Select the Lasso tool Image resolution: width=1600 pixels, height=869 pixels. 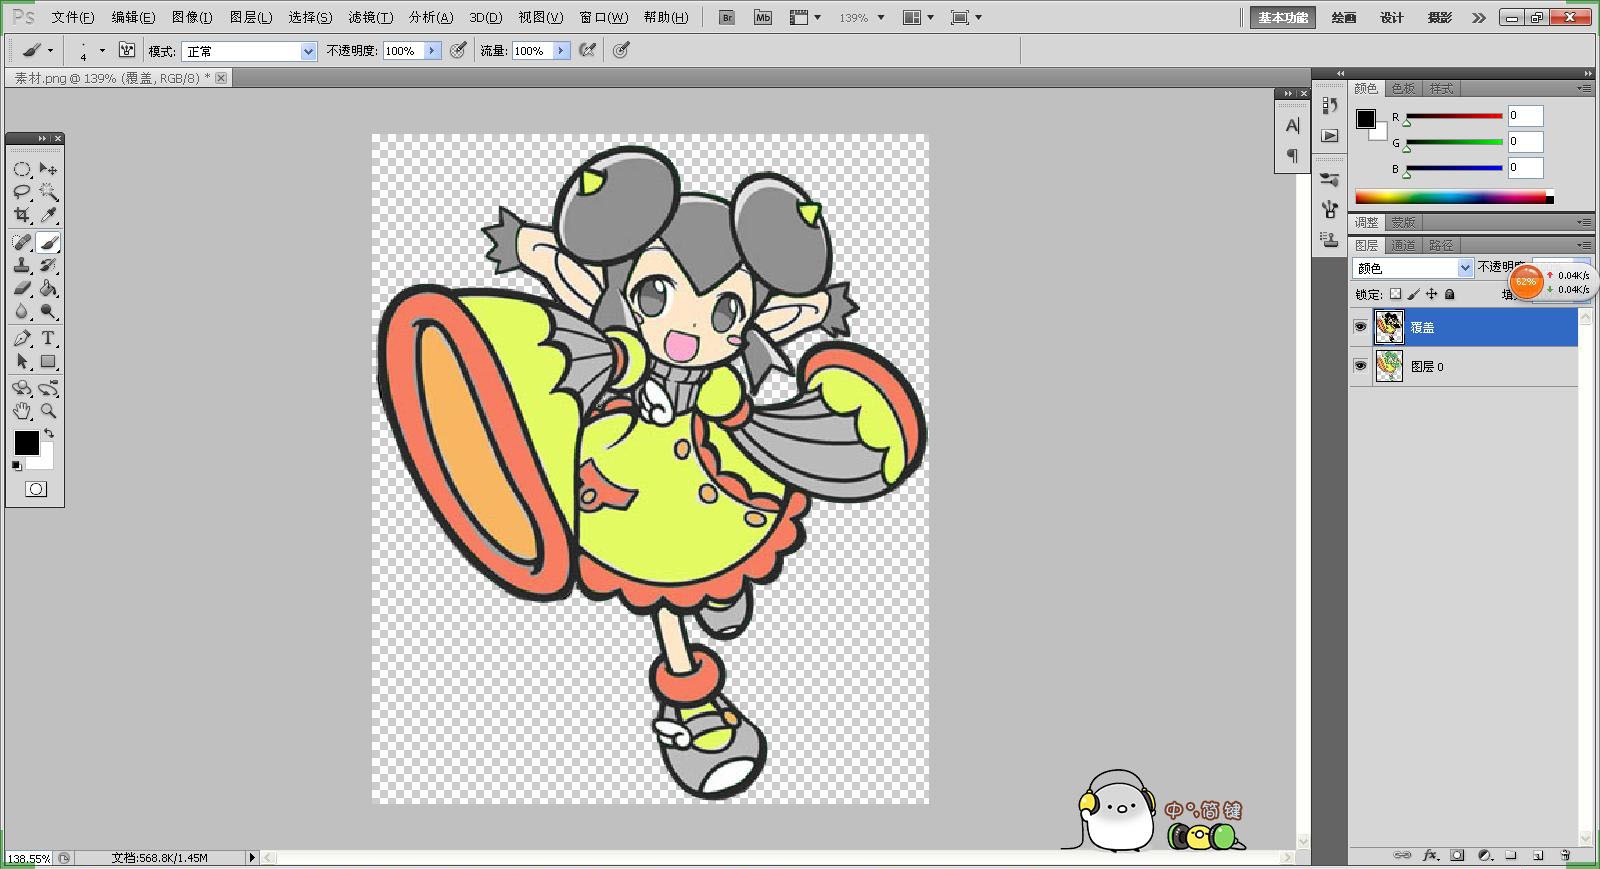tap(22, 192)
